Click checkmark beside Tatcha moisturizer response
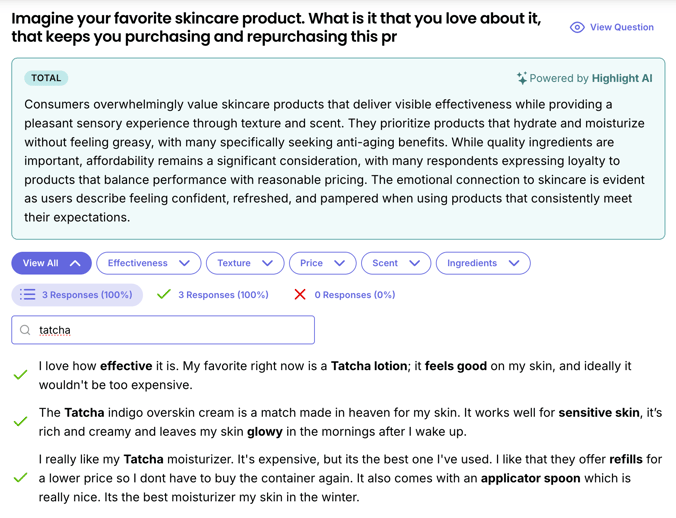 tap(20, 478)
